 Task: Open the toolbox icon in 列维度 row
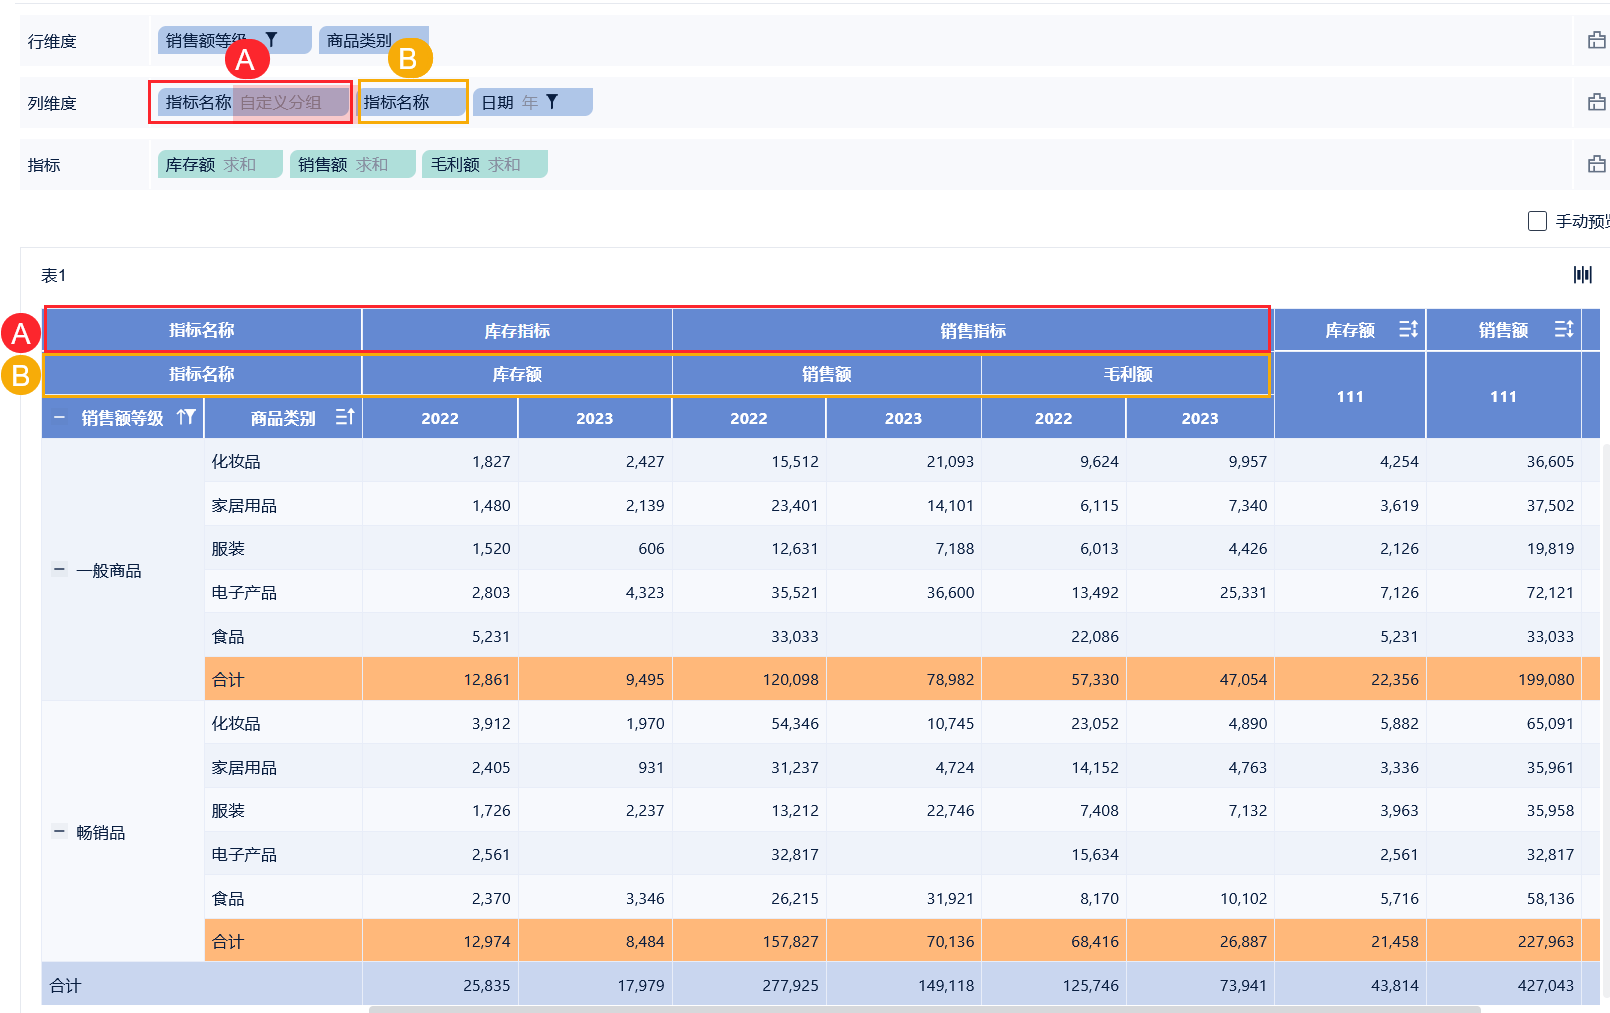[x=1596, y=103]
